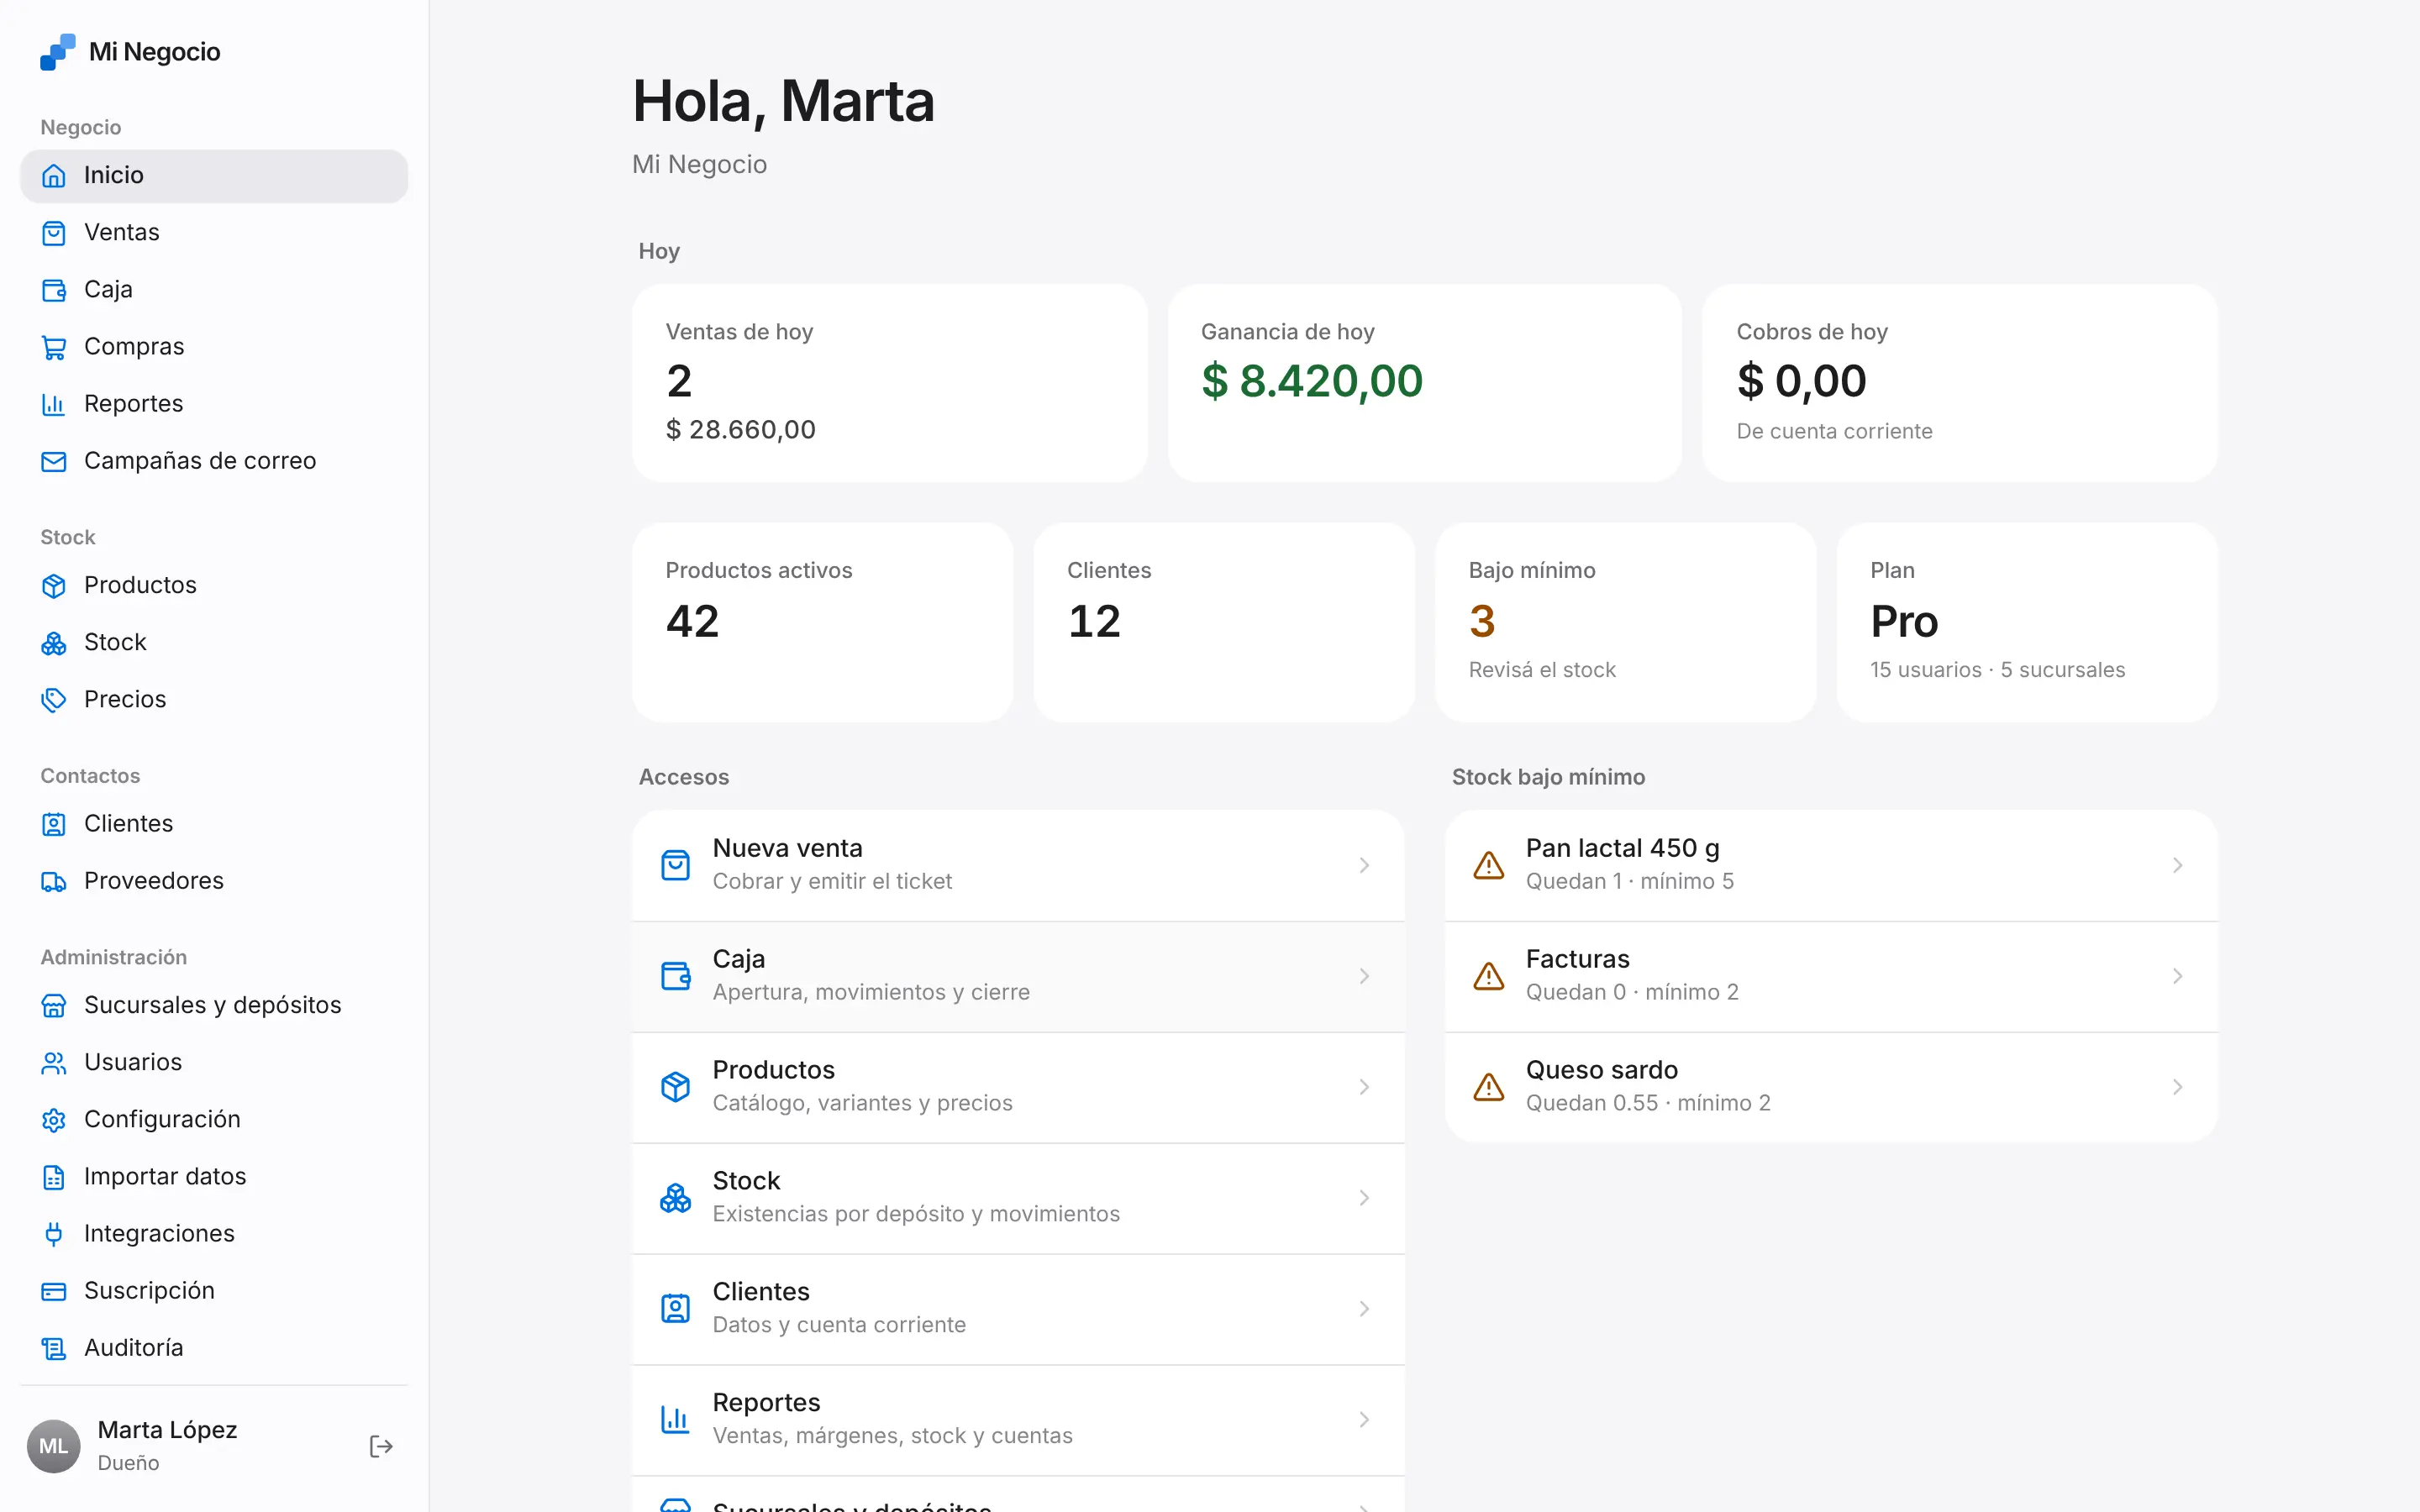Image resolution: width=2420 pixels, height=1512 pixels.
Task: Expand Nueva venta with its chevron
Action: pos(1364,865)
